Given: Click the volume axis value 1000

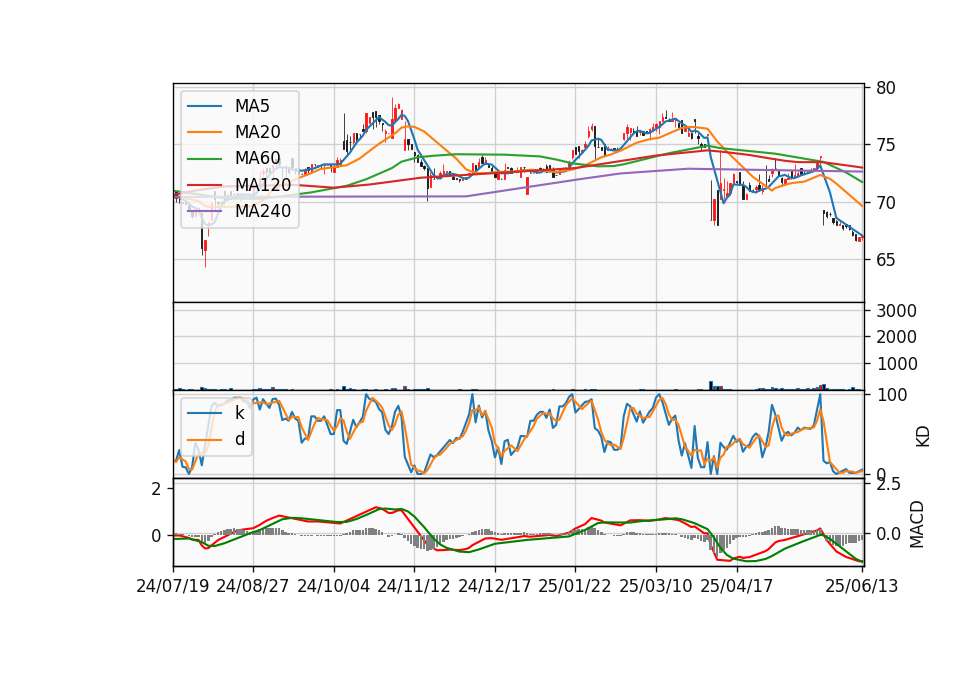Looking at the screenshot, I should click(x=896, y=364).
